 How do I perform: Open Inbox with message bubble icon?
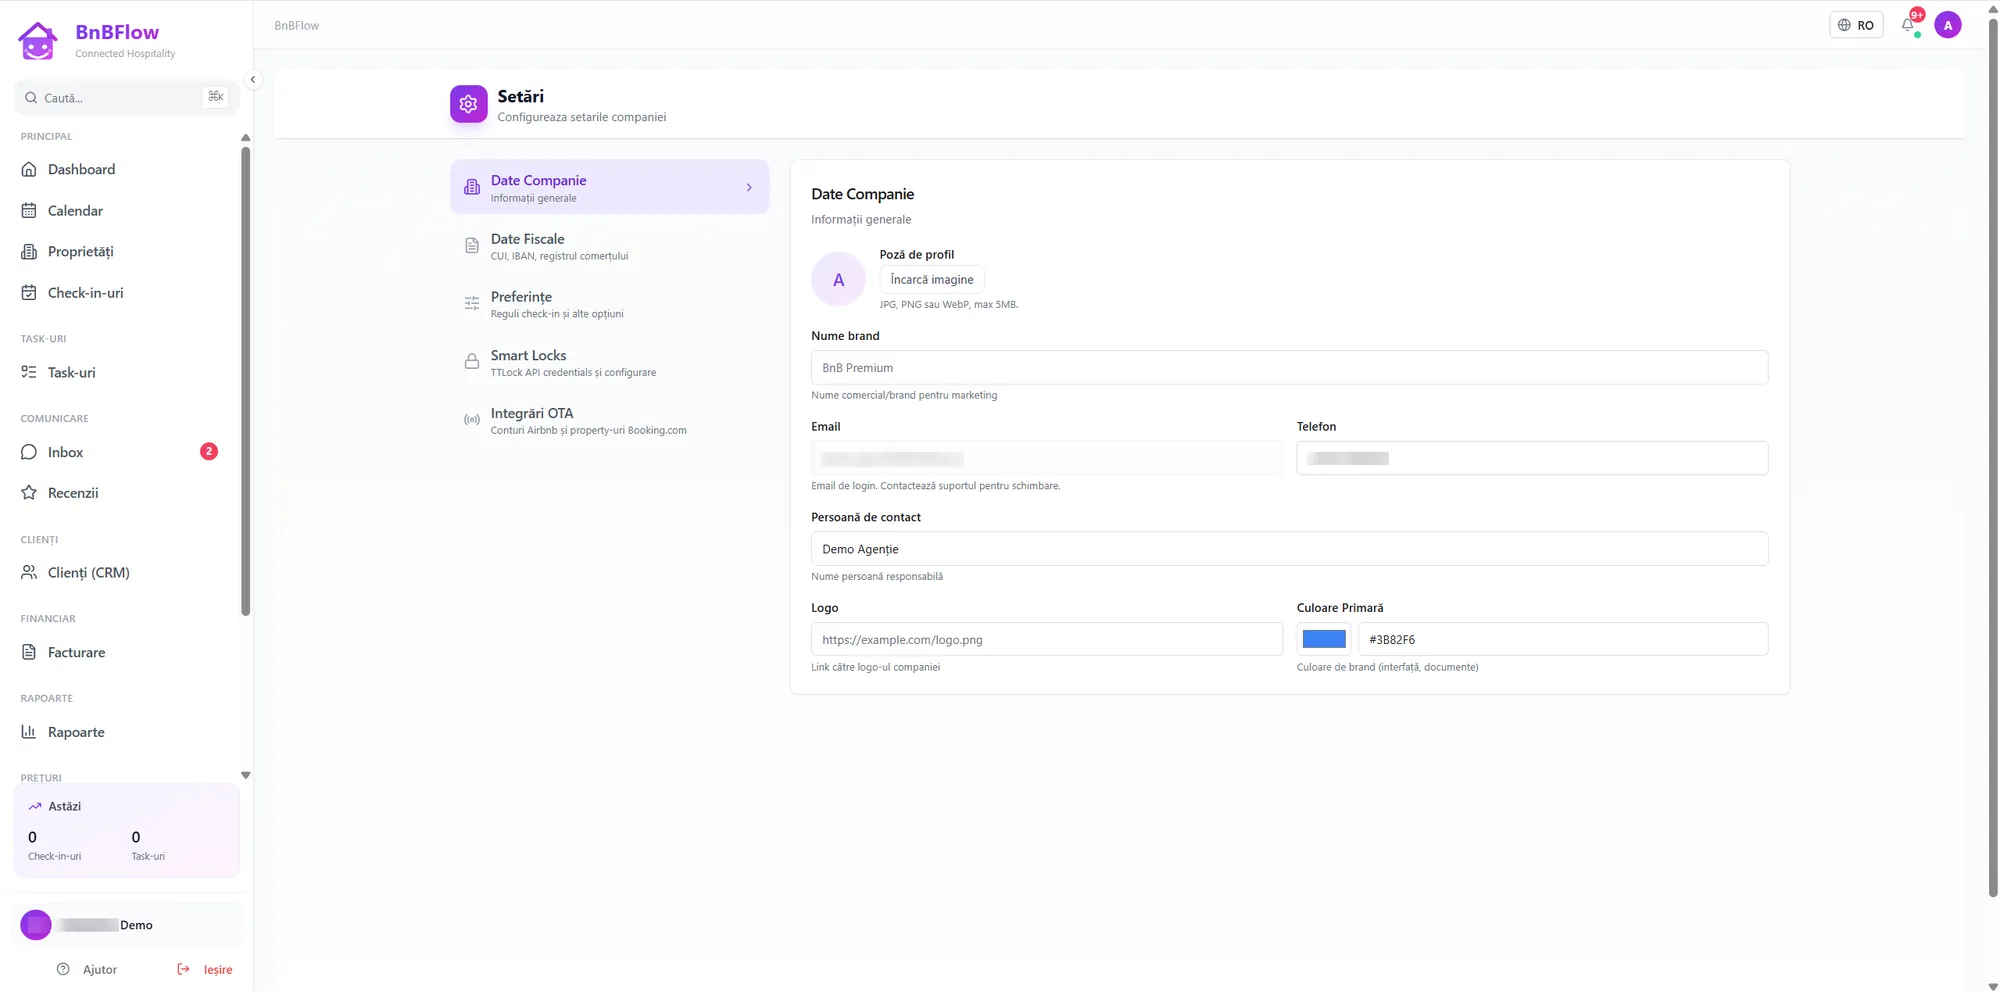coord(29,452)
